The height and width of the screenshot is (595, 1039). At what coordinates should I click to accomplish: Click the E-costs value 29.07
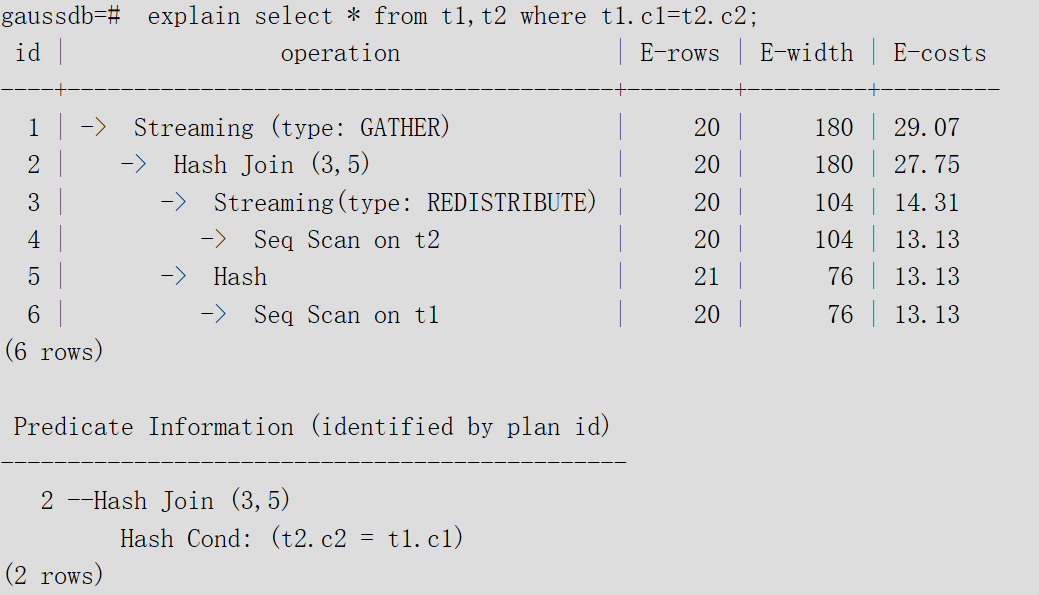point(927,127)
